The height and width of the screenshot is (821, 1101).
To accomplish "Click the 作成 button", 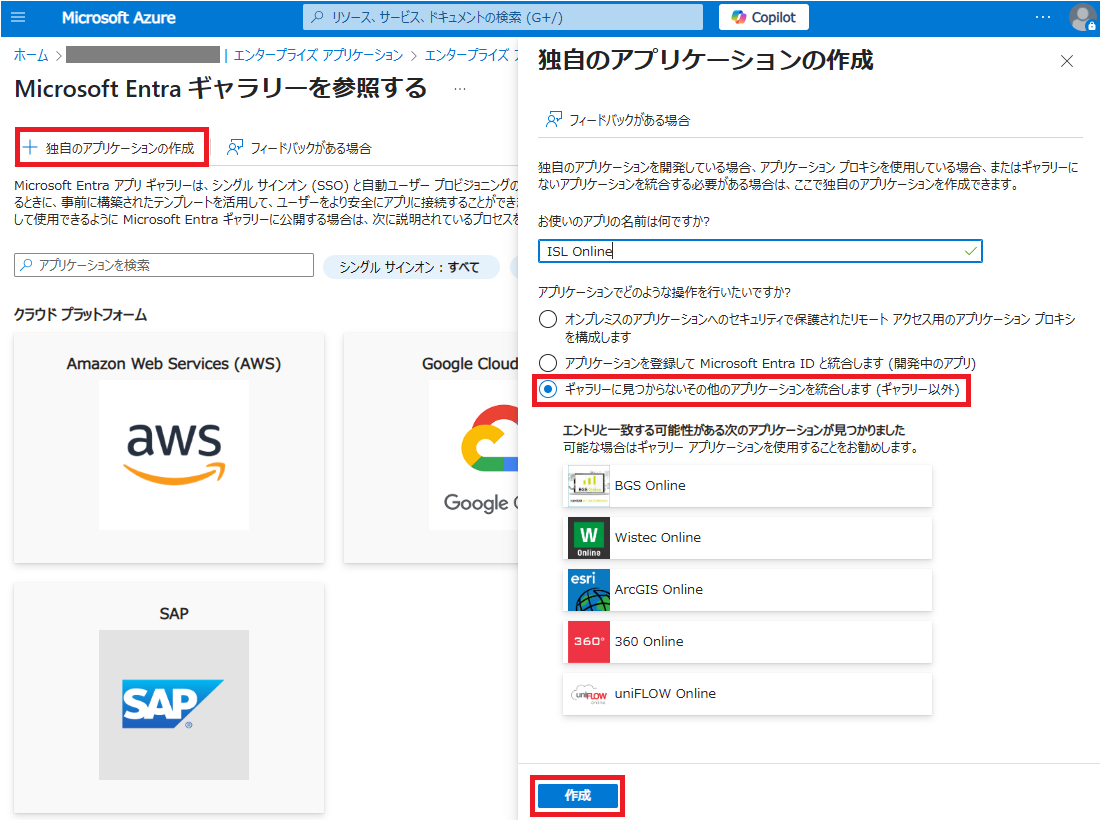I will [577, 795].
